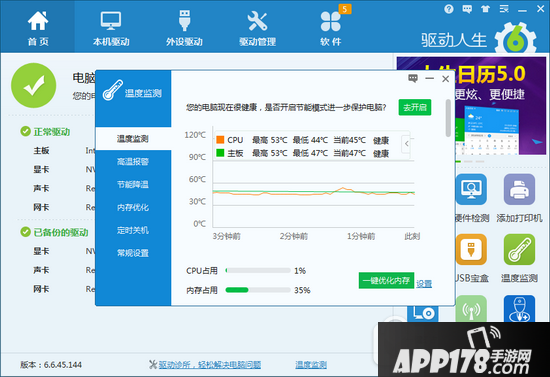550x377 pixels.
Task: Open the 软件 tab
Action: point(330,28)
